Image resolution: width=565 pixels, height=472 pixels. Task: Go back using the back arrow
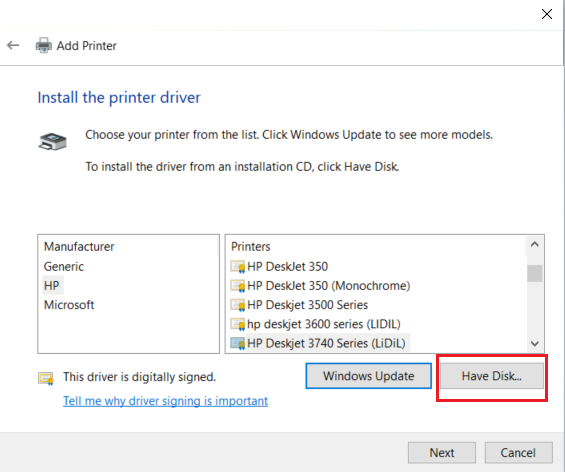point(13,45)
